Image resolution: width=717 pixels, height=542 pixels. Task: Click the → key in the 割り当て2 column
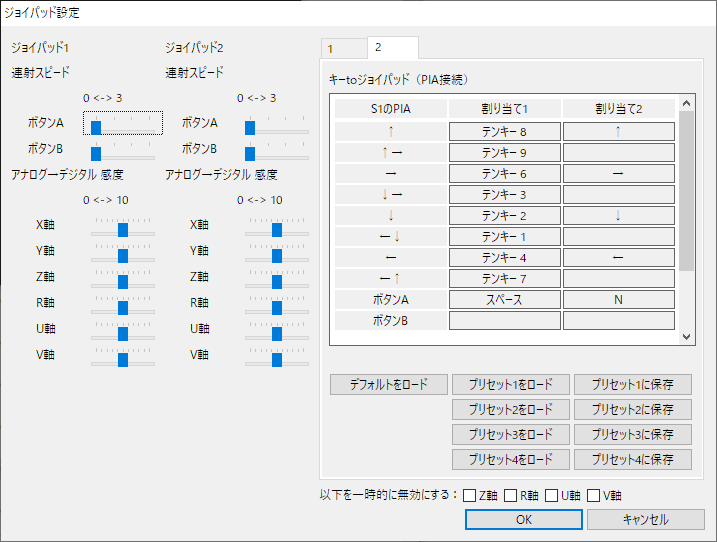coord(618,173)
